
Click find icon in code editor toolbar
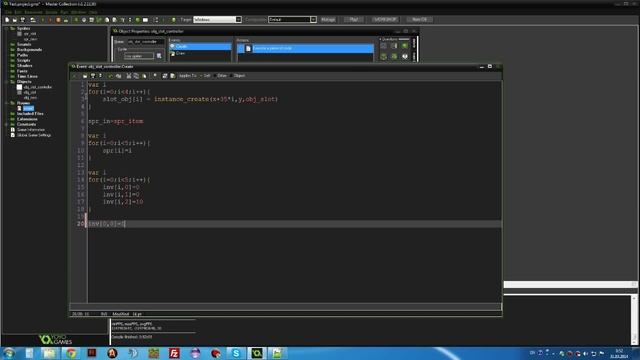pos(155,76)
